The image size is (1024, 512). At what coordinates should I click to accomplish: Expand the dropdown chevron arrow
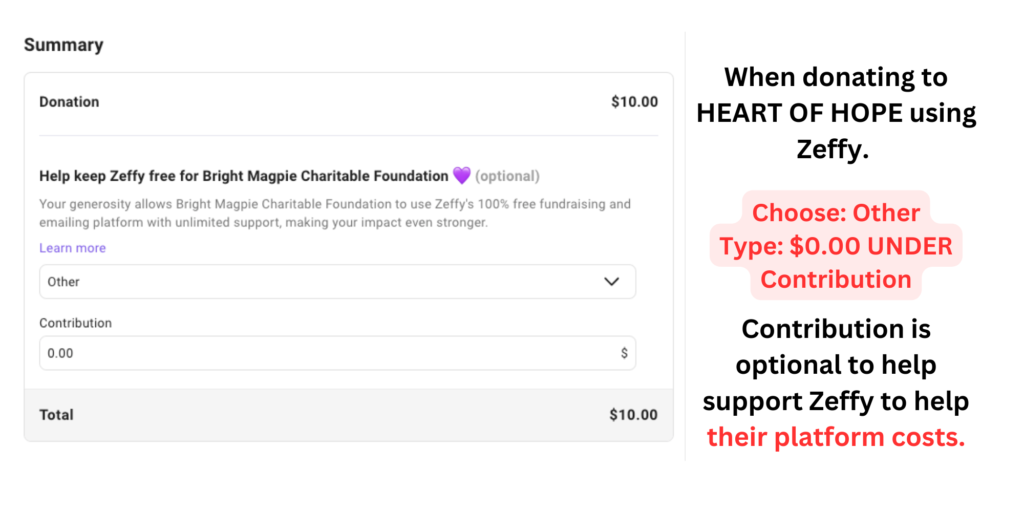click(612, 282)
